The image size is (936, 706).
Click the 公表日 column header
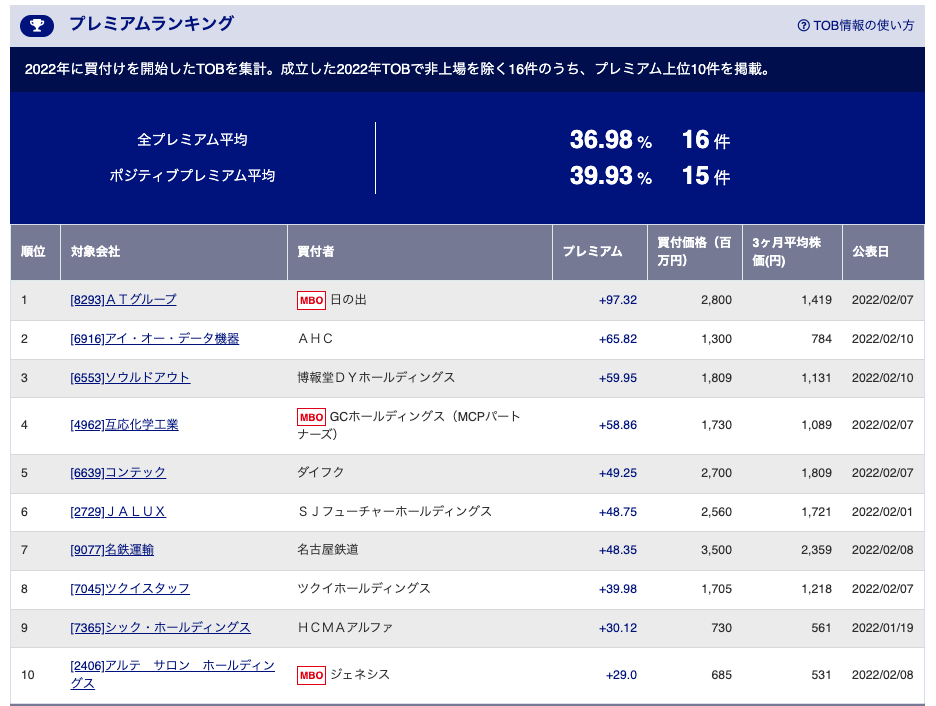[883, 252]
